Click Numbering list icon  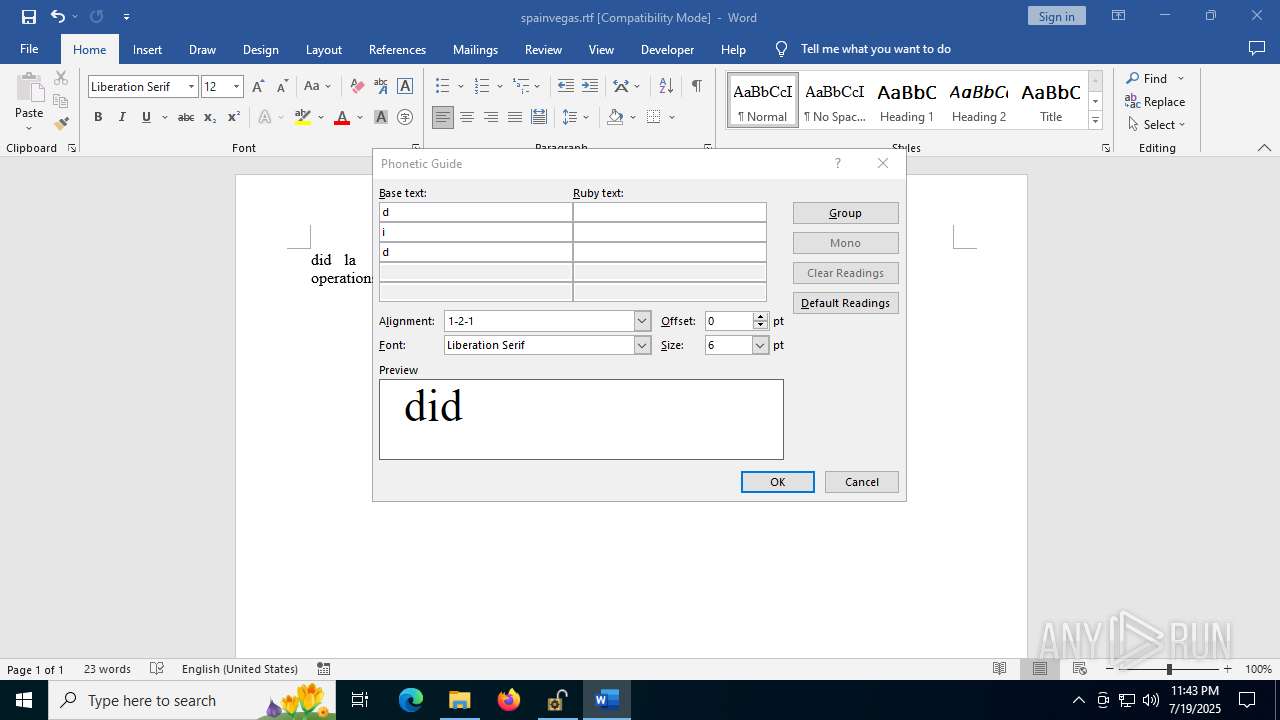tap(482, 86)
